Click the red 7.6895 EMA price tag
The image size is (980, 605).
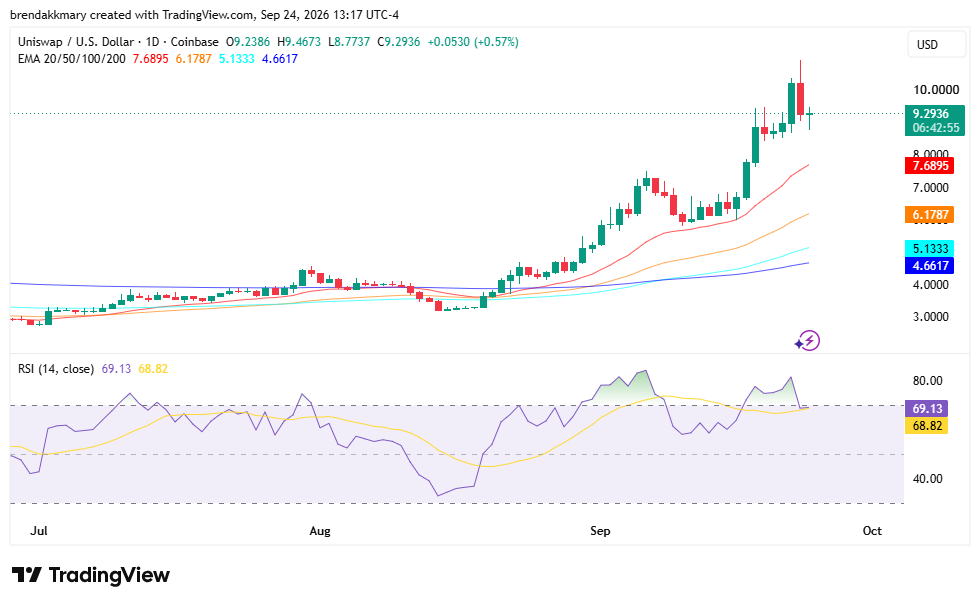tap(929, 166)
